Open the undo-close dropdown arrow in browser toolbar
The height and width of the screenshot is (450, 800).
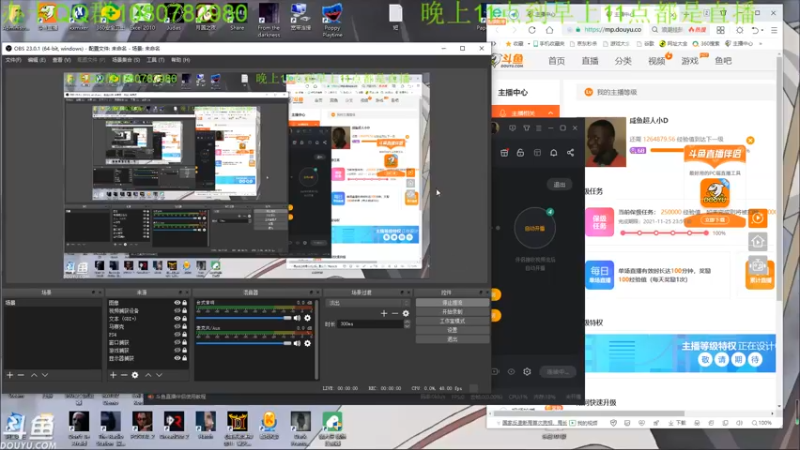pos(762,30)
